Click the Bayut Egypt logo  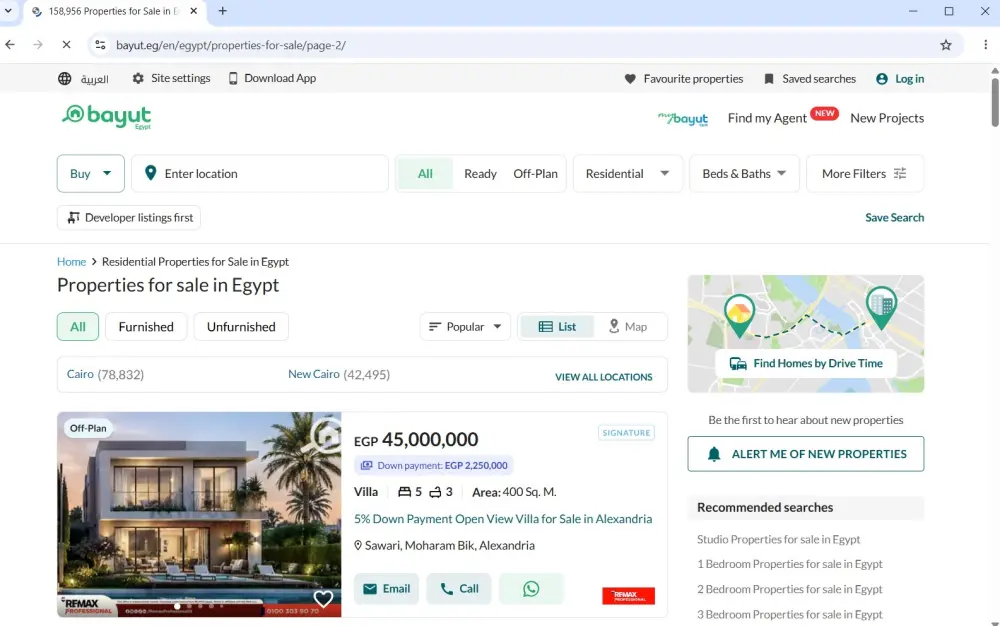107,117
